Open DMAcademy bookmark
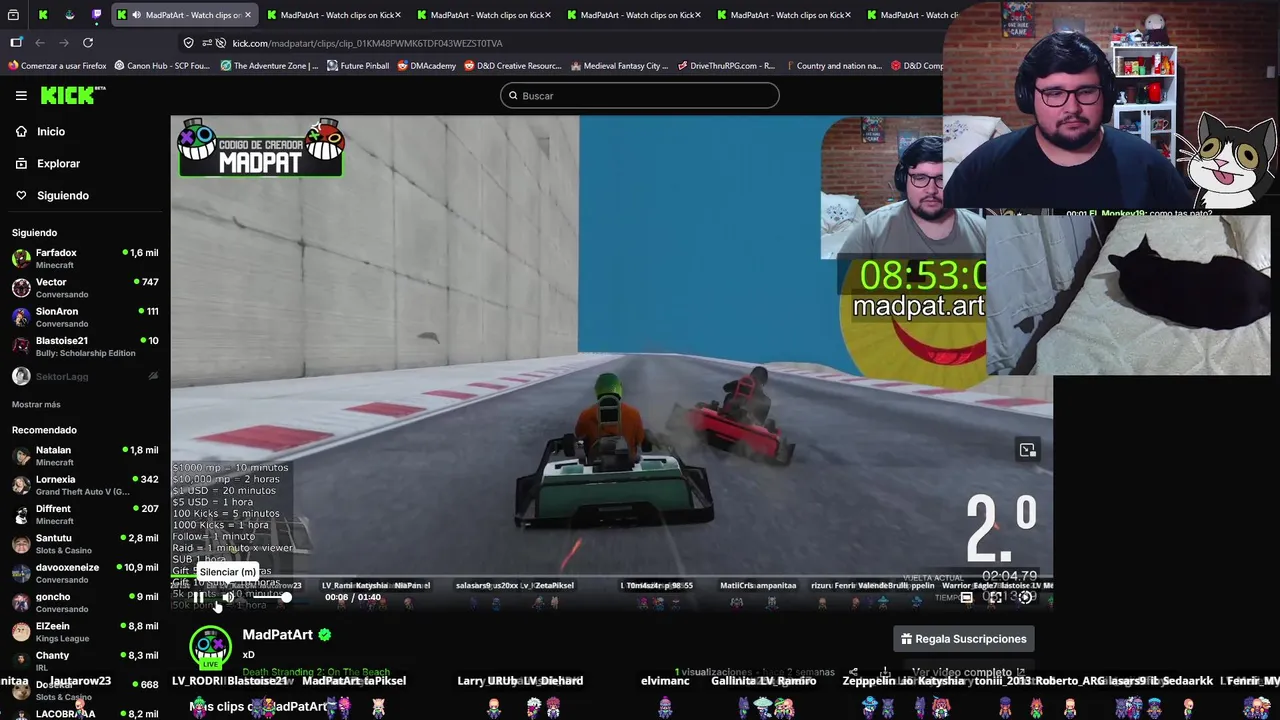This screenshot has width=1280, height=720. pyautogui.click(x=426, y=66)
